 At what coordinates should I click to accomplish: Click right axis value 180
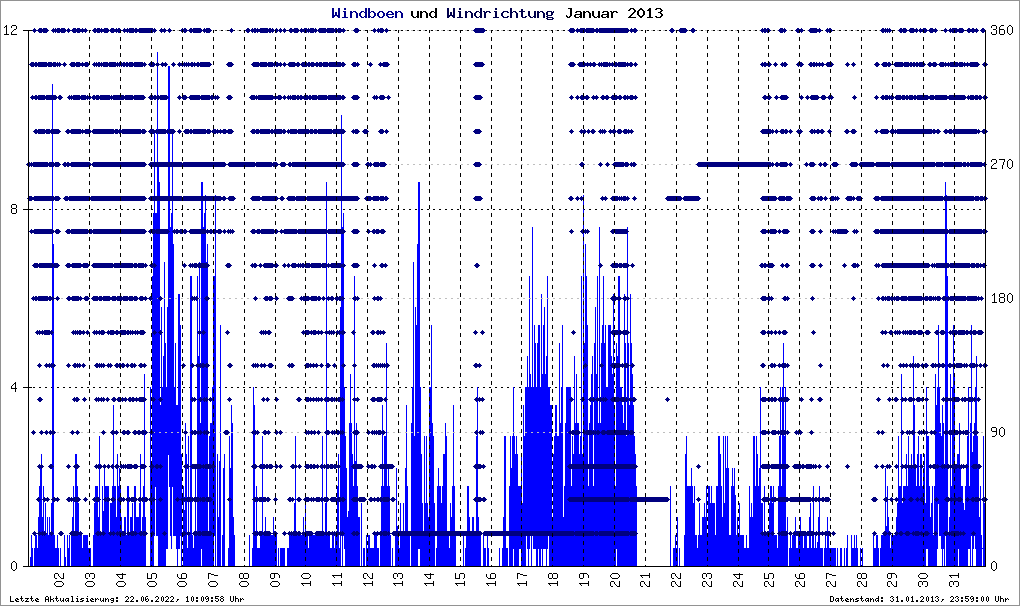point(1002,298)
